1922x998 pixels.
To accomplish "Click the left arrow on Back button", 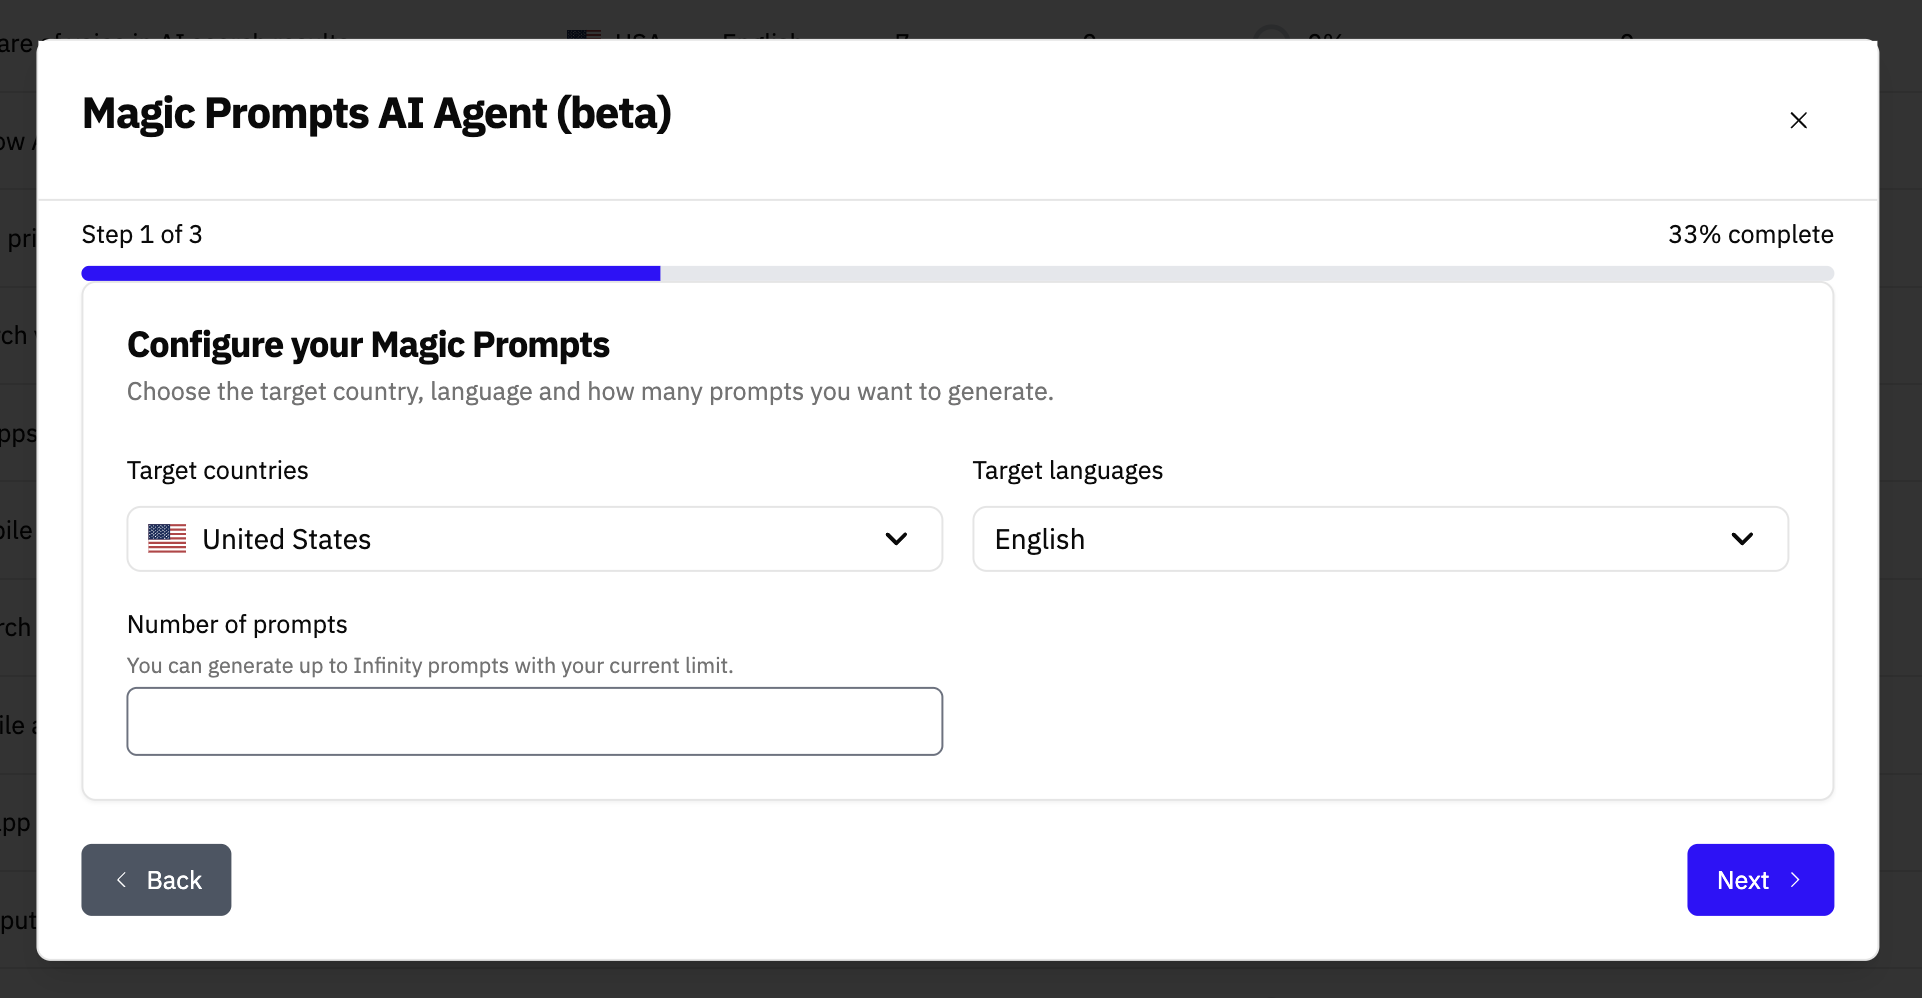I will tap(122, 880).
